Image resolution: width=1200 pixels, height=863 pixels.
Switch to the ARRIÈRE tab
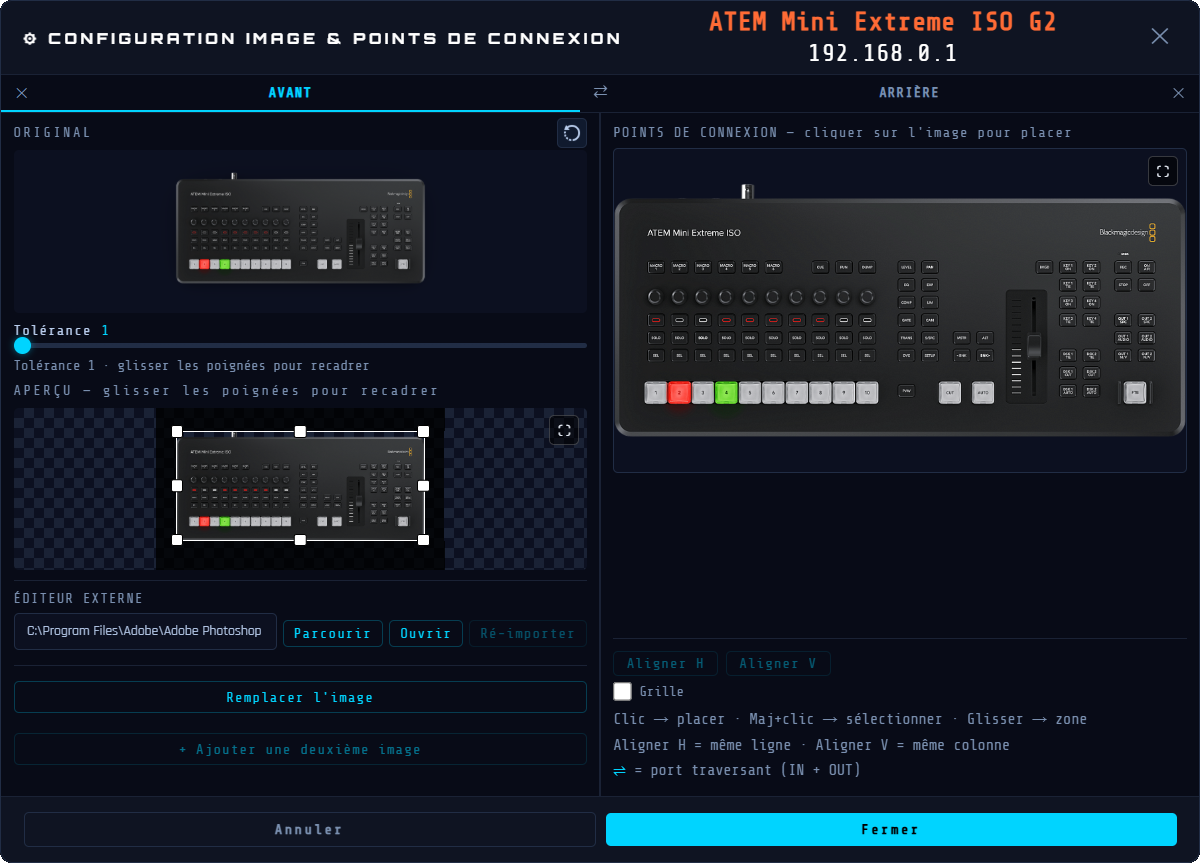[909, 93]
